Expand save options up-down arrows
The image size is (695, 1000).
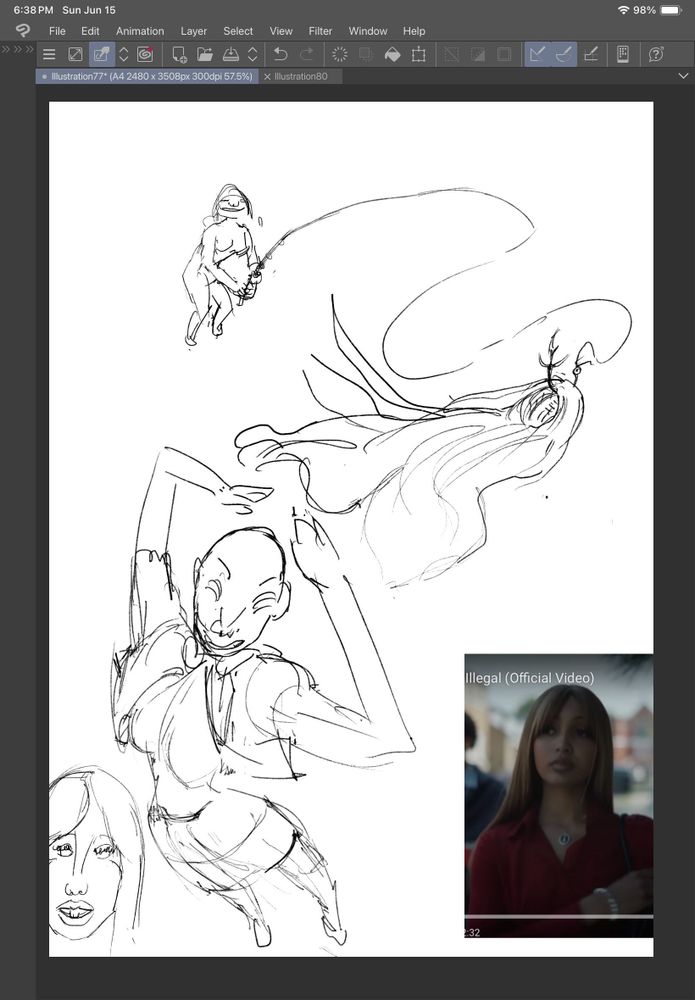point(252,55)
